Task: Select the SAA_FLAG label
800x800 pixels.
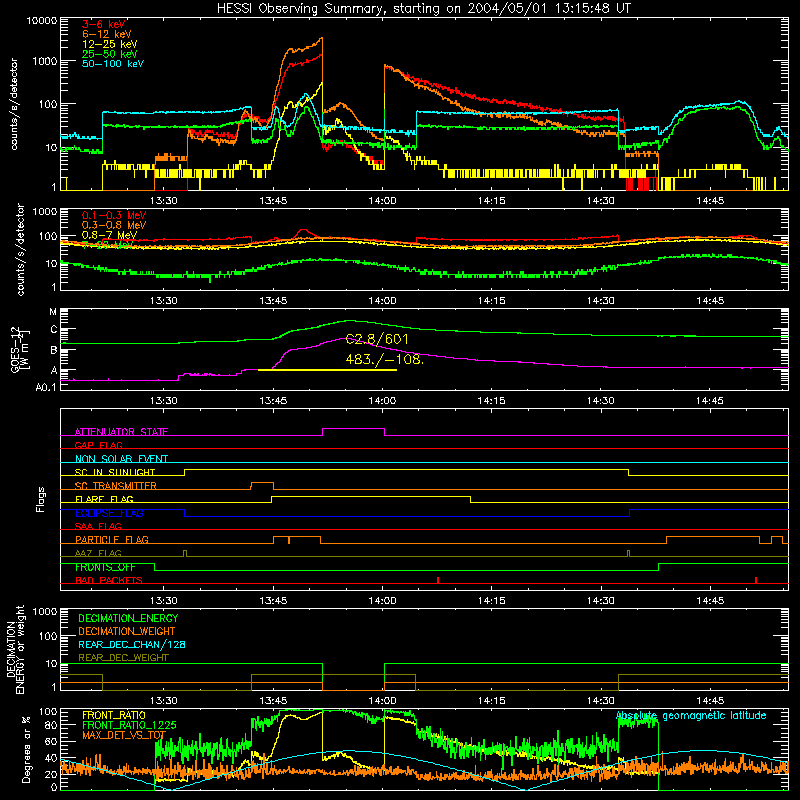Action: point(98,526)
